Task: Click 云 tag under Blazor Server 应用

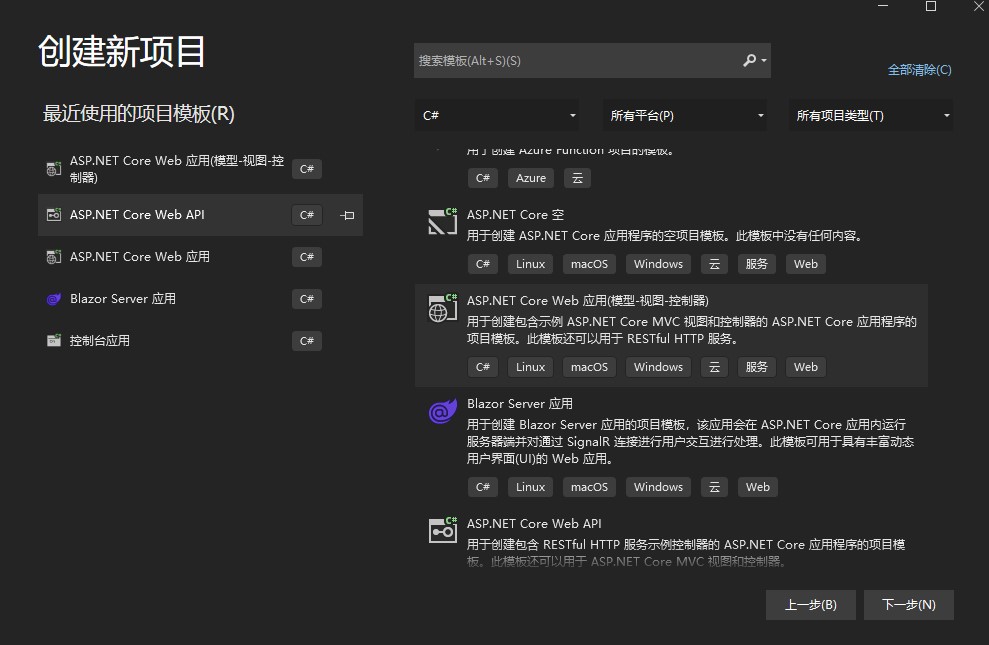Action: (x=714, y=487)
